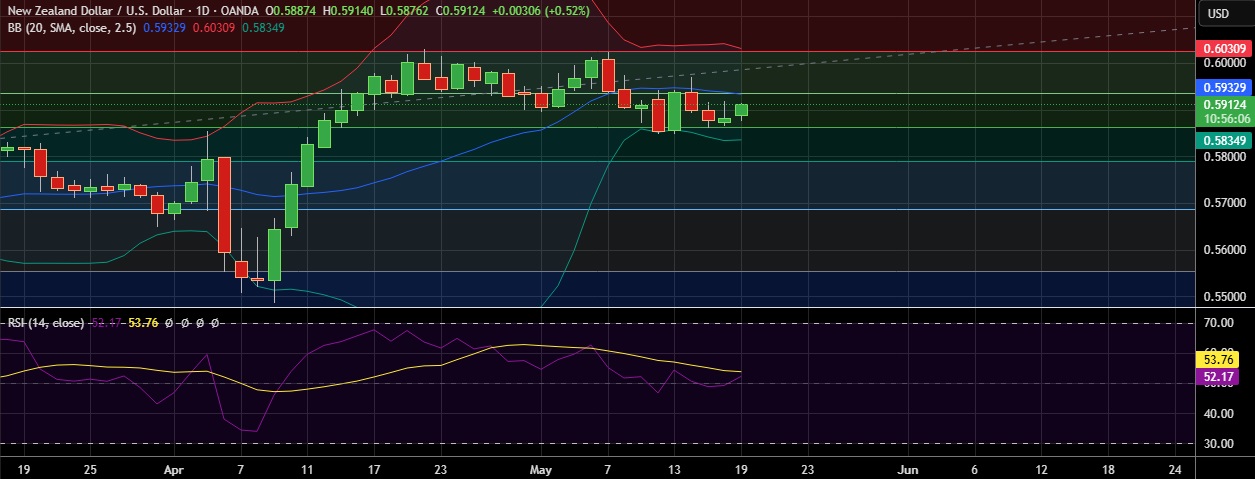
Task: Click the 0.57000 price scale label
Action: coord(1225,203)
